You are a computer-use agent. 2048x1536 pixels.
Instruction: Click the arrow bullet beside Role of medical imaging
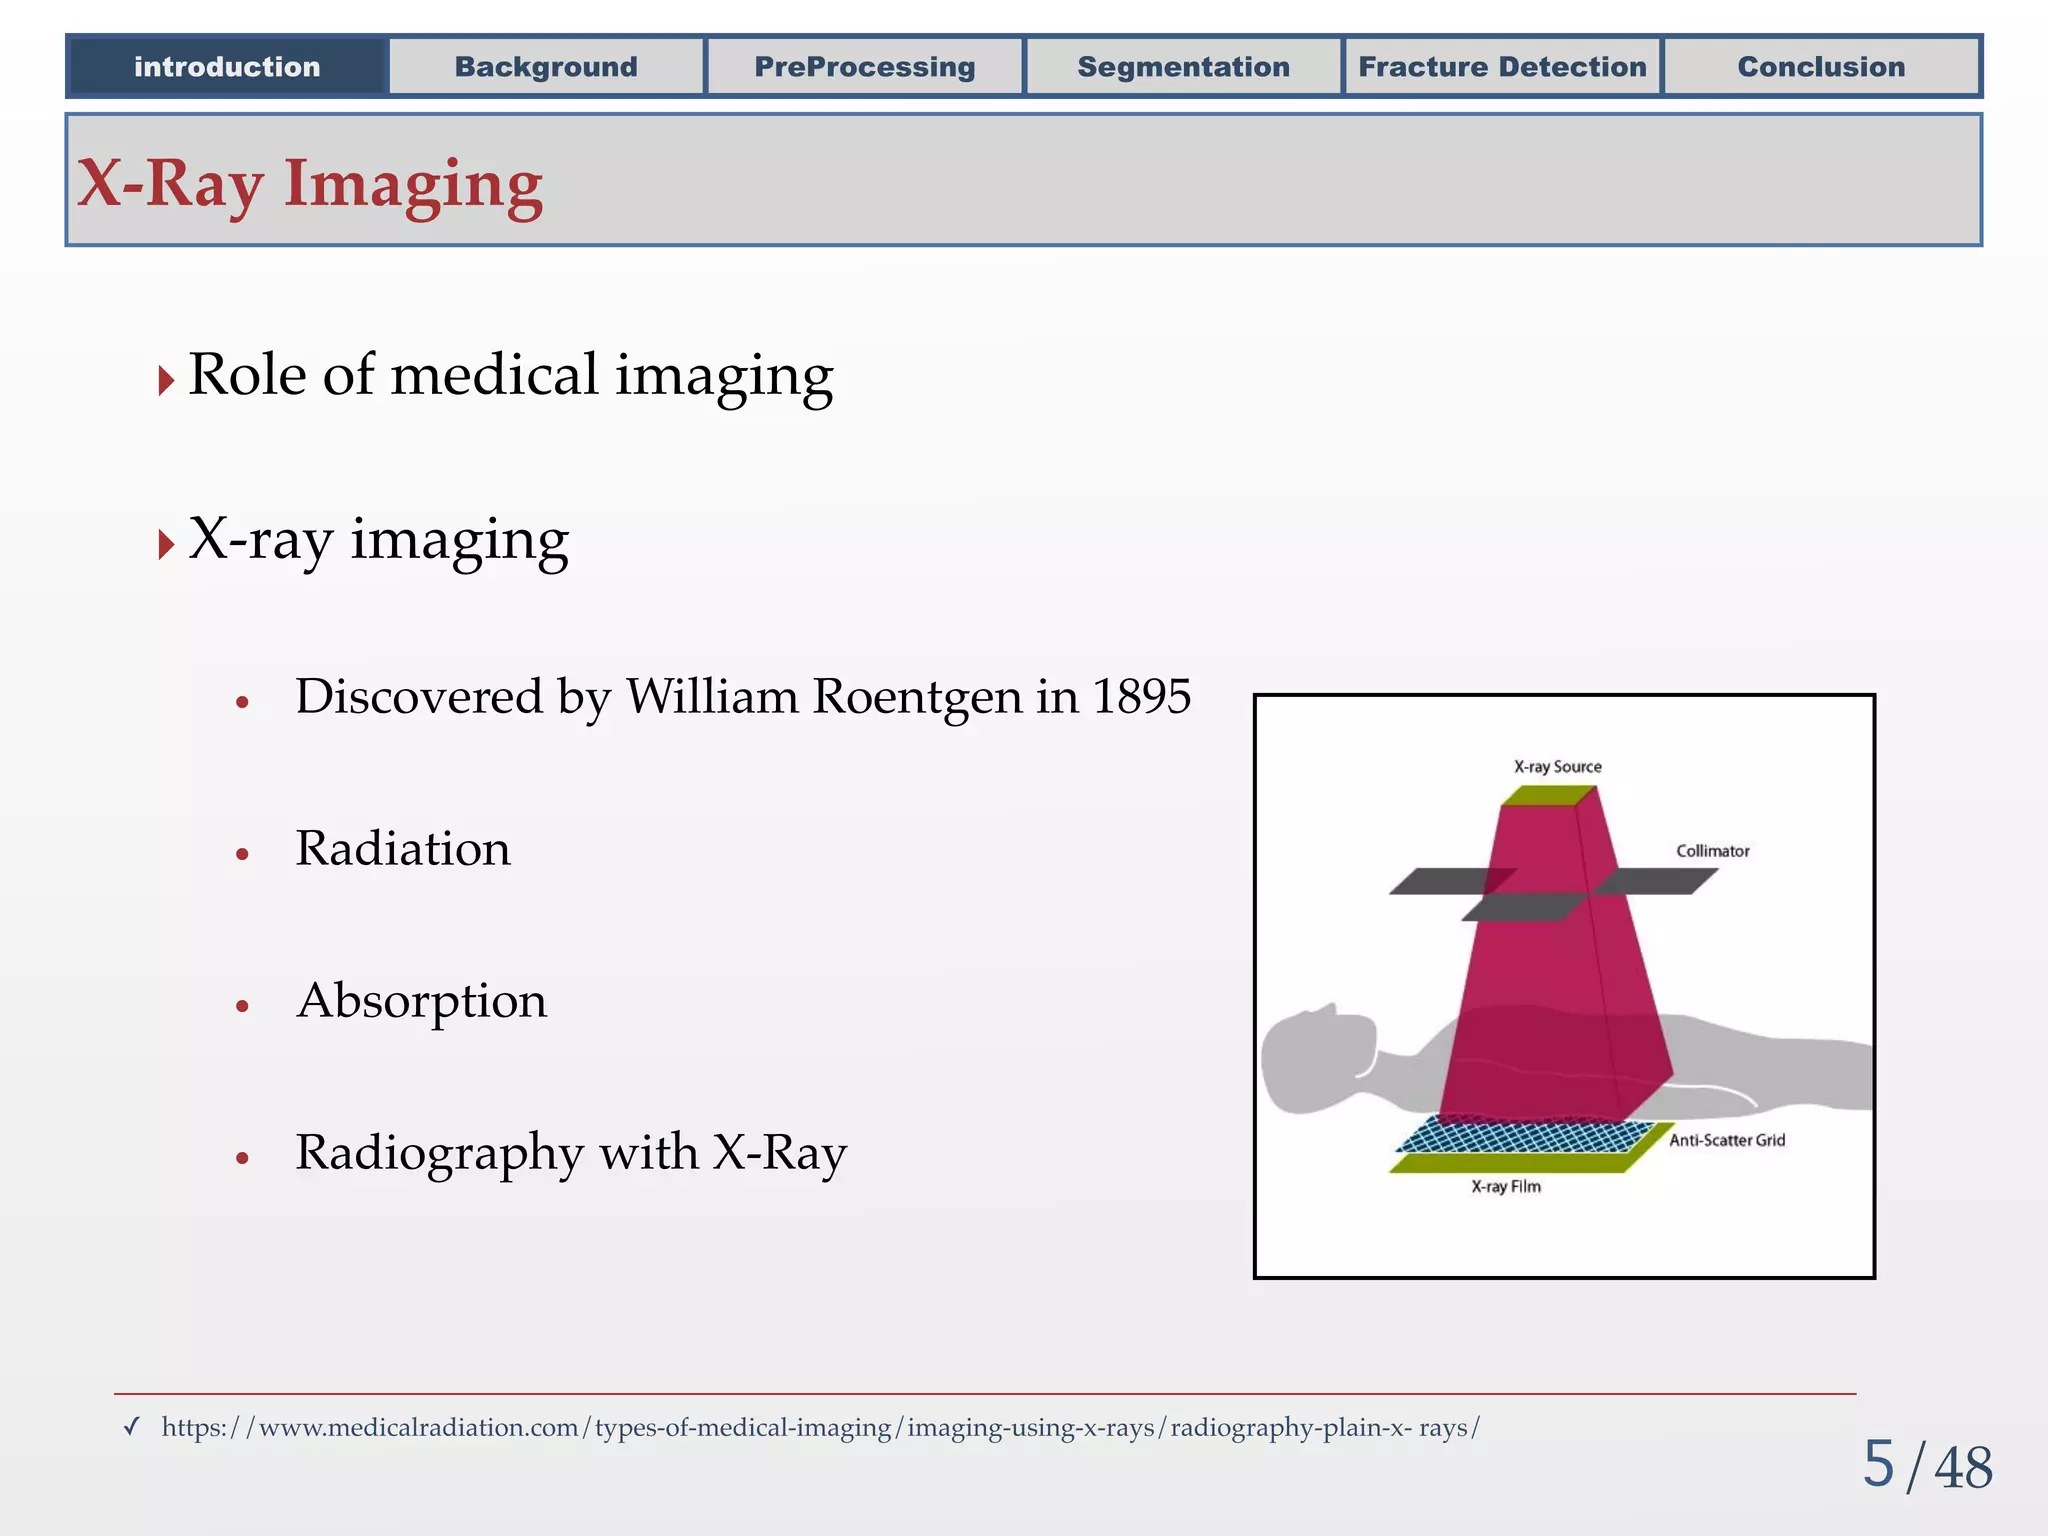click(x=166, y=380)
